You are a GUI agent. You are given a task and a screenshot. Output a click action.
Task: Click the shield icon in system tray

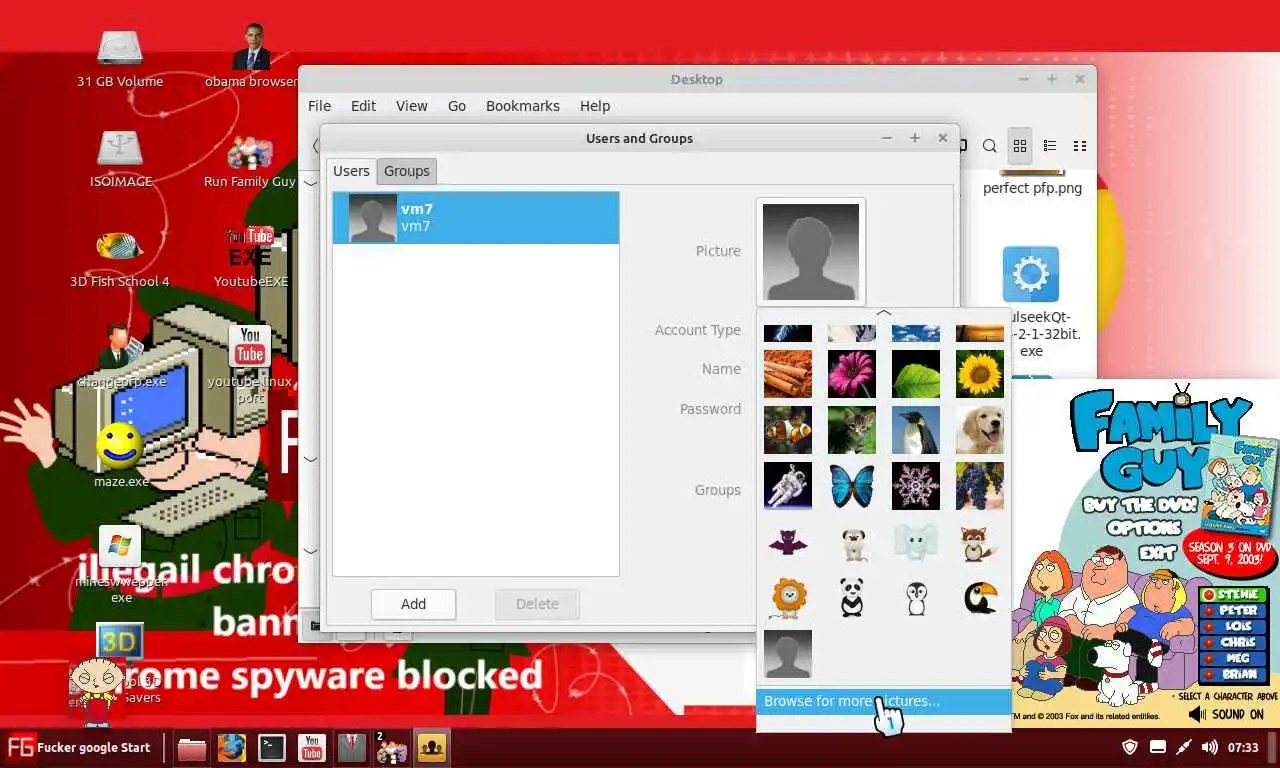click(x=1130, y=747)
